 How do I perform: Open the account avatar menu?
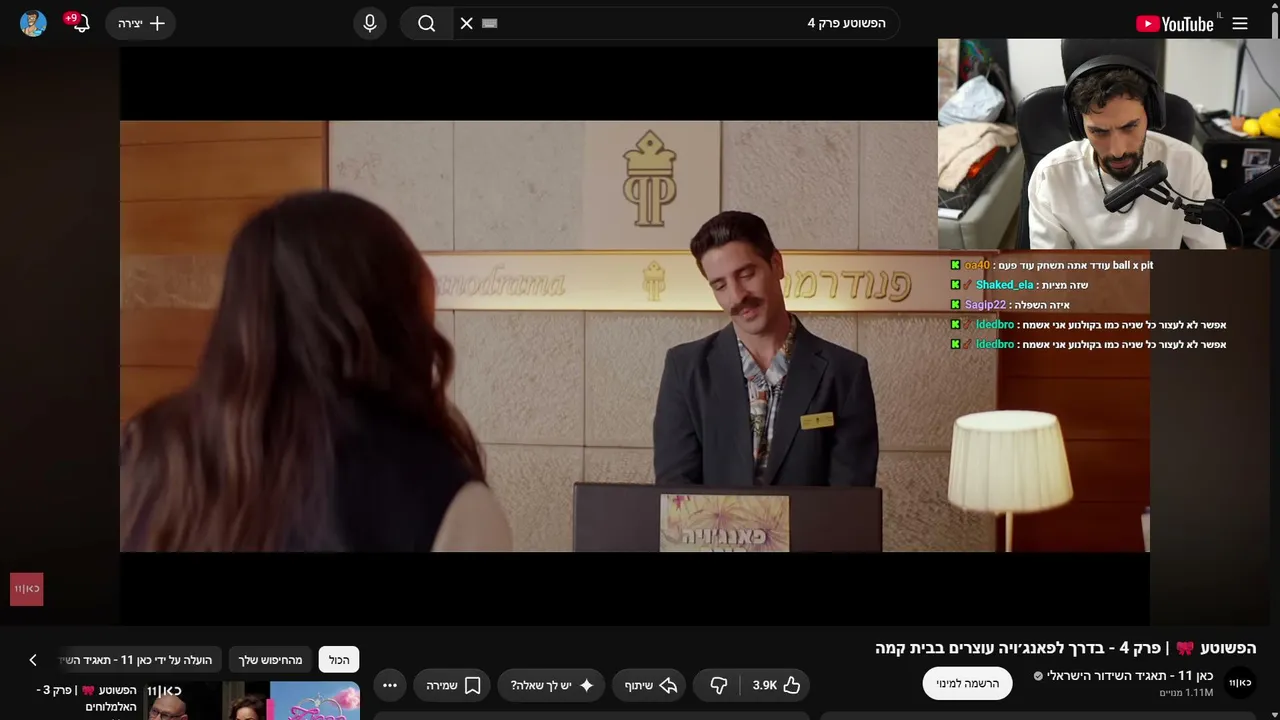click(33, 23)
